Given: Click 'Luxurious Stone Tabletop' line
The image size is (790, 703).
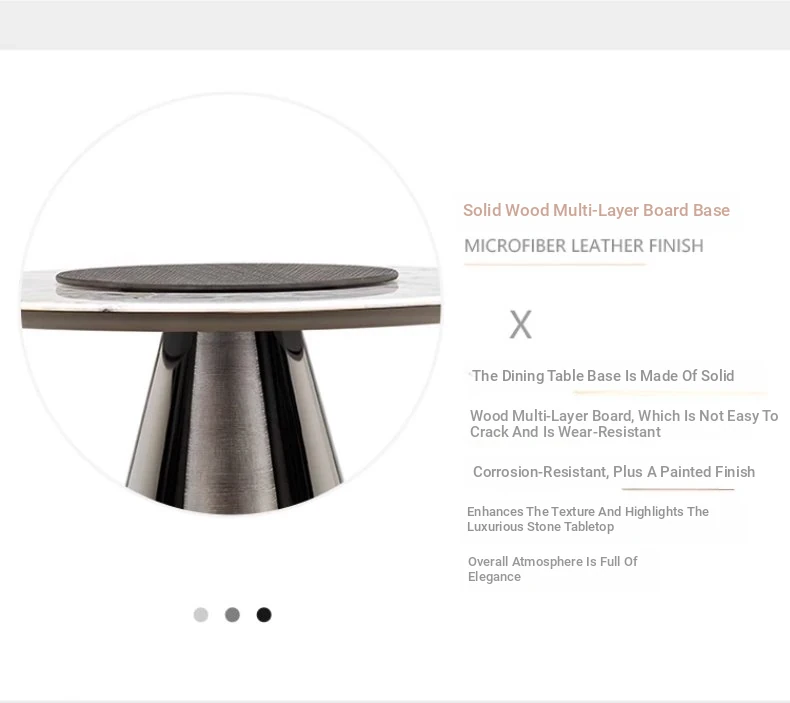Looking at the screenshot, I should [541, 527].
